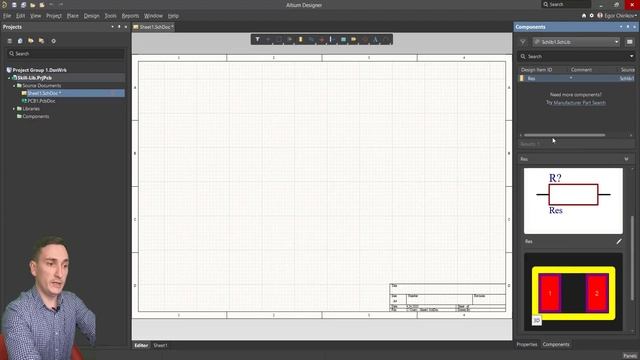Image resolution: width=640 pixels, height=360 pixels.
Task: Click the Components panel hamburger menu button
Action: 630,42
